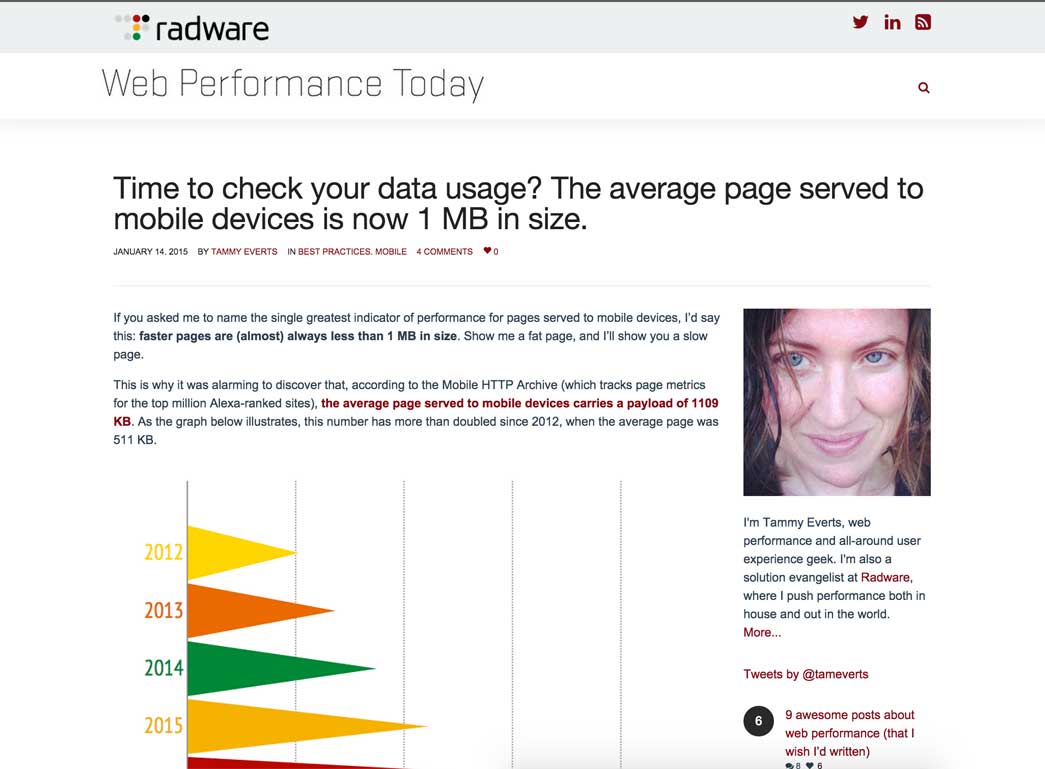Viewport: 1045px width, 769px height.
Task: Click the comment bubble icon under the popular post
Action: (x=790, y=764)
